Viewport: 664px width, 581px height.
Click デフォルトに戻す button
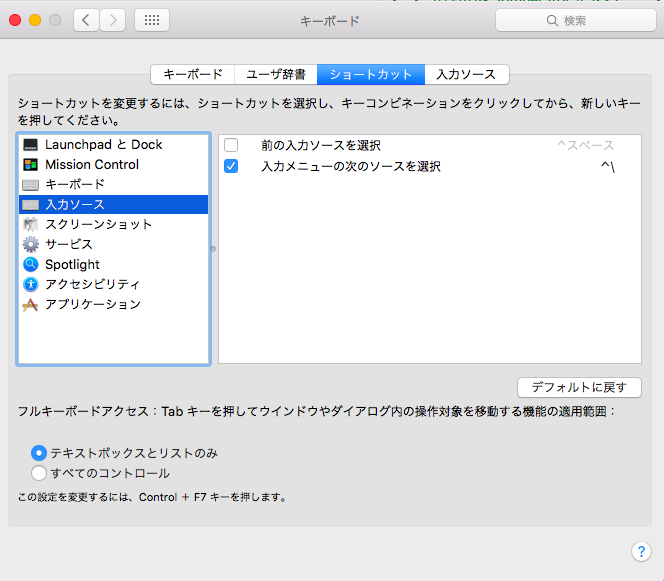point(579,387)
